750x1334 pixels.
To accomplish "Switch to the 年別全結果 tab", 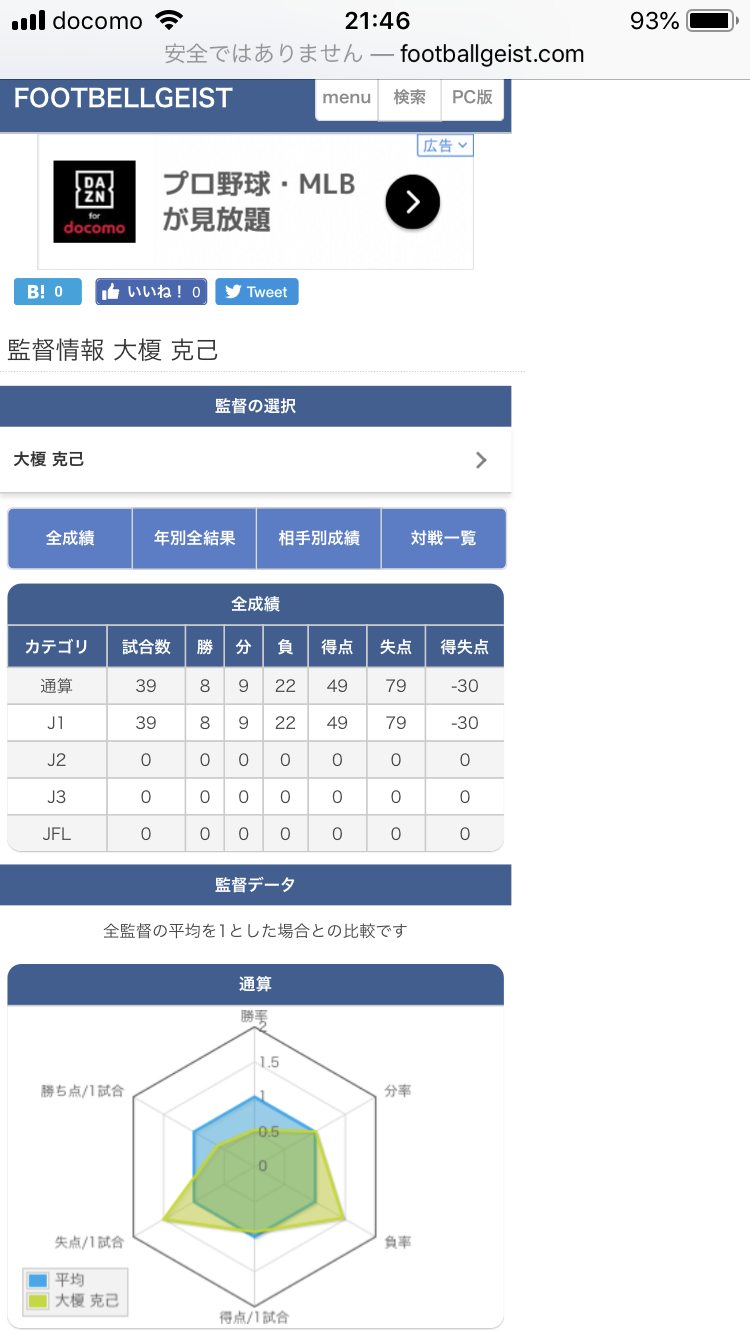I will point(194,538).
